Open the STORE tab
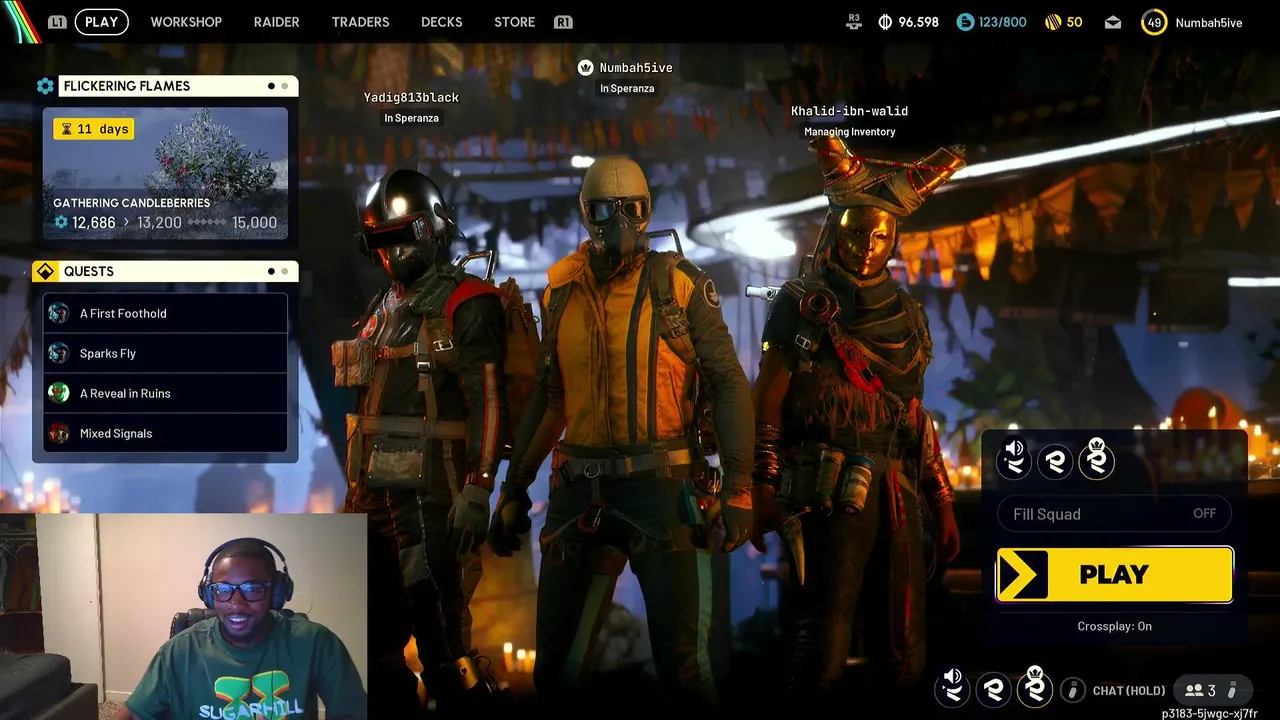The height and width of the screenshot is (720, 1280). (x=514, y=22)
